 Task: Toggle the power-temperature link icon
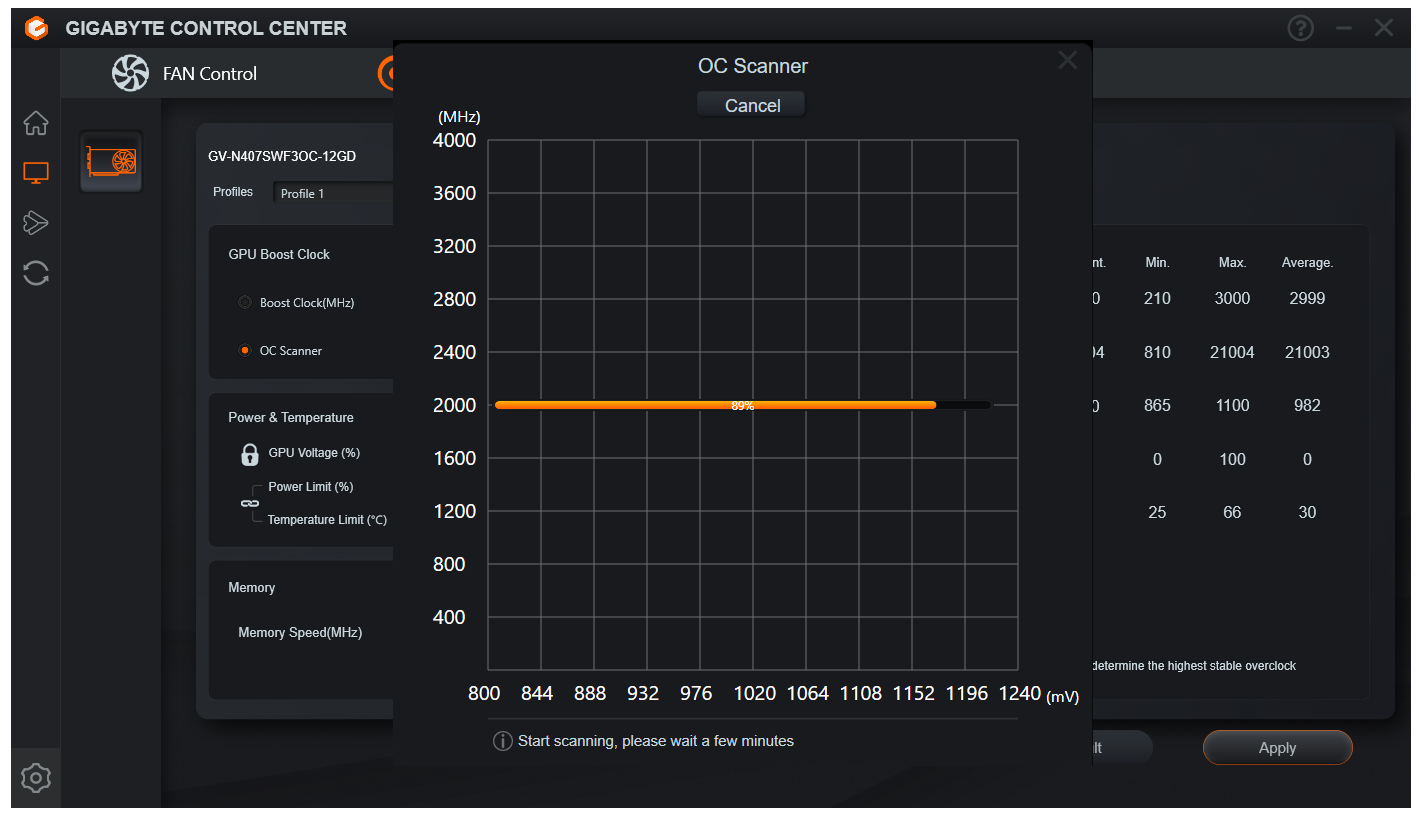tap(249, 503)
